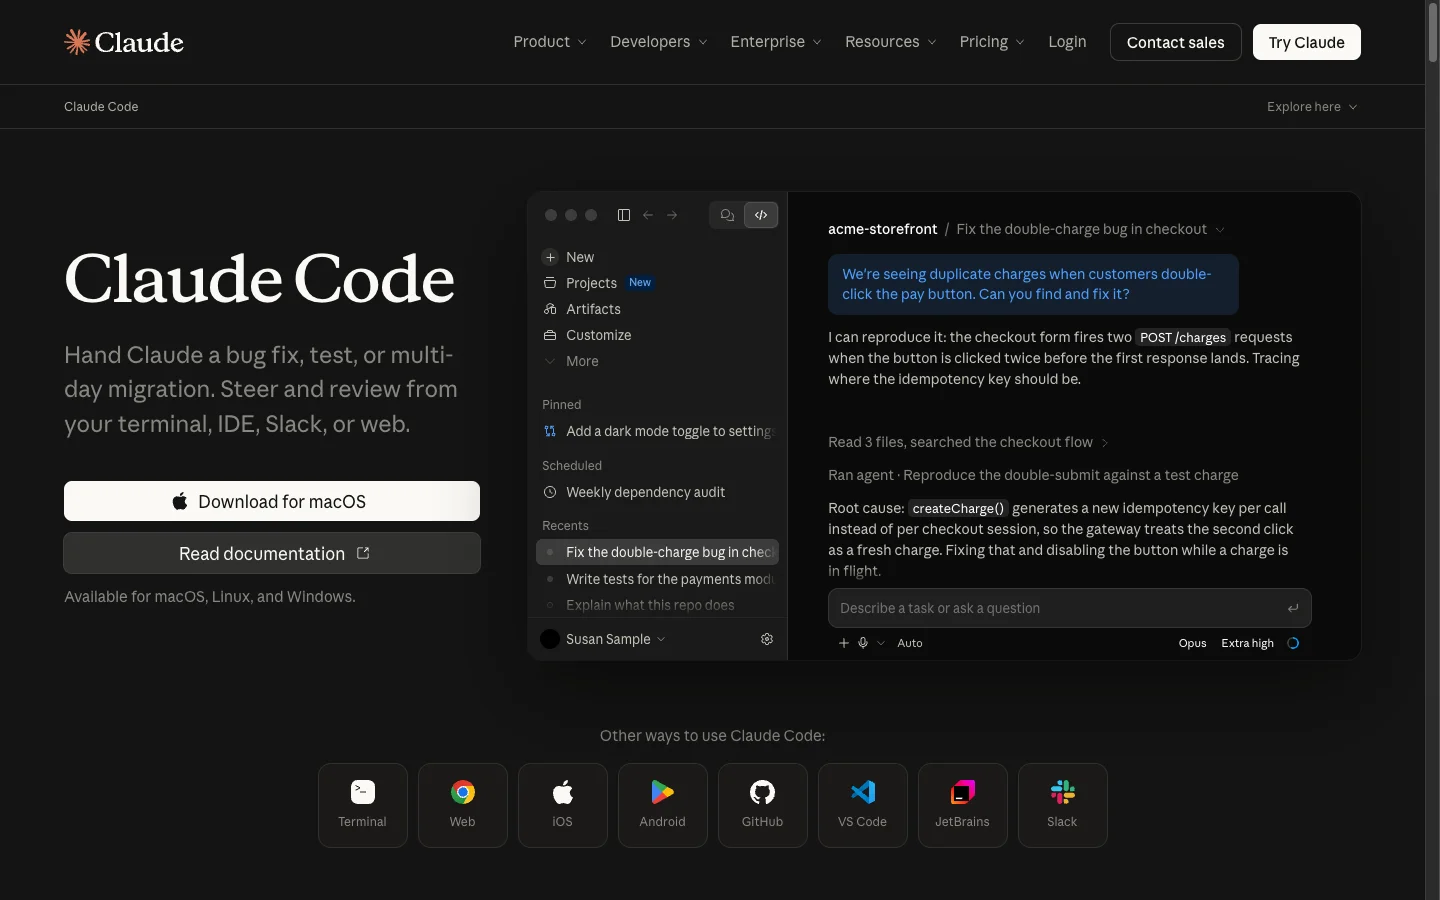Open the settings gear beside Susan Sample
The image size is (1440, 900).
[767, 639]
